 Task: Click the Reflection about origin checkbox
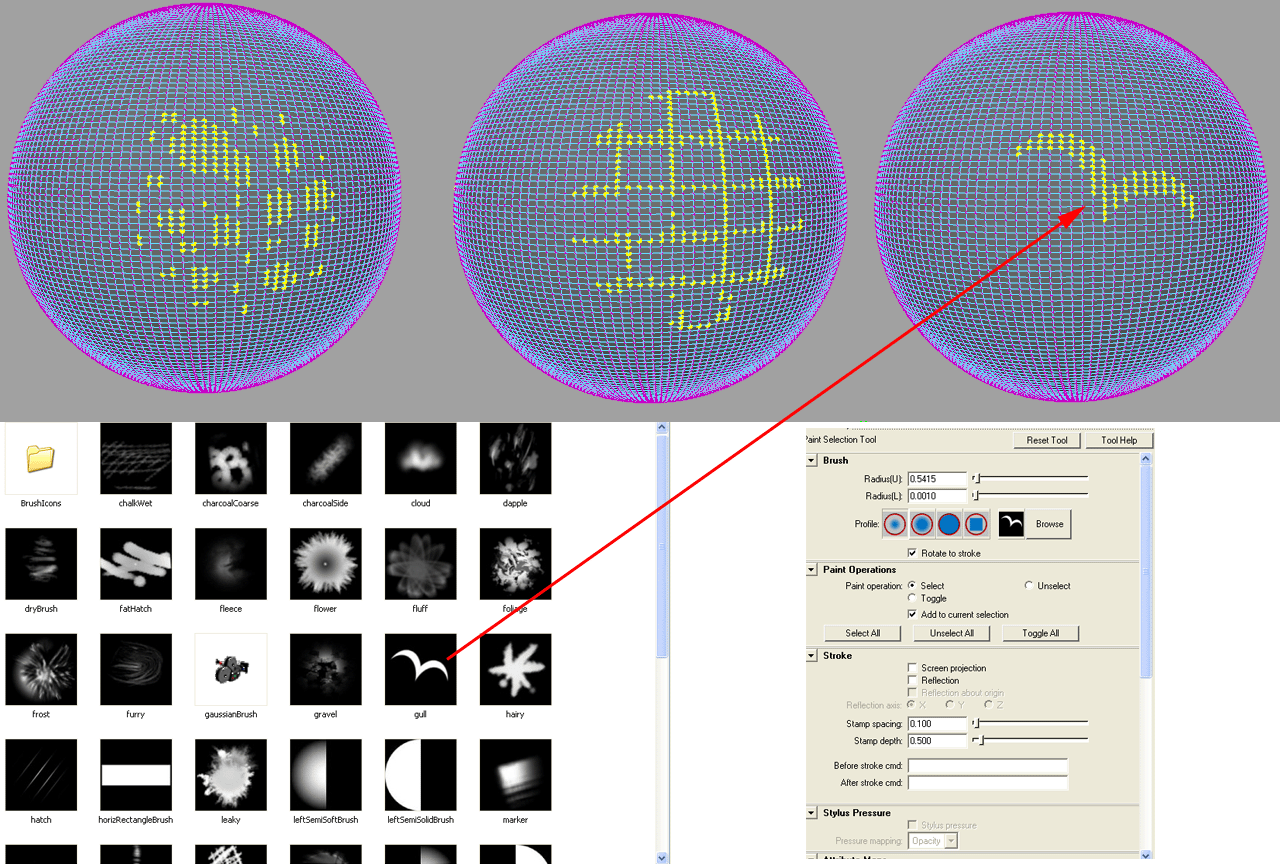coord(912,692)
